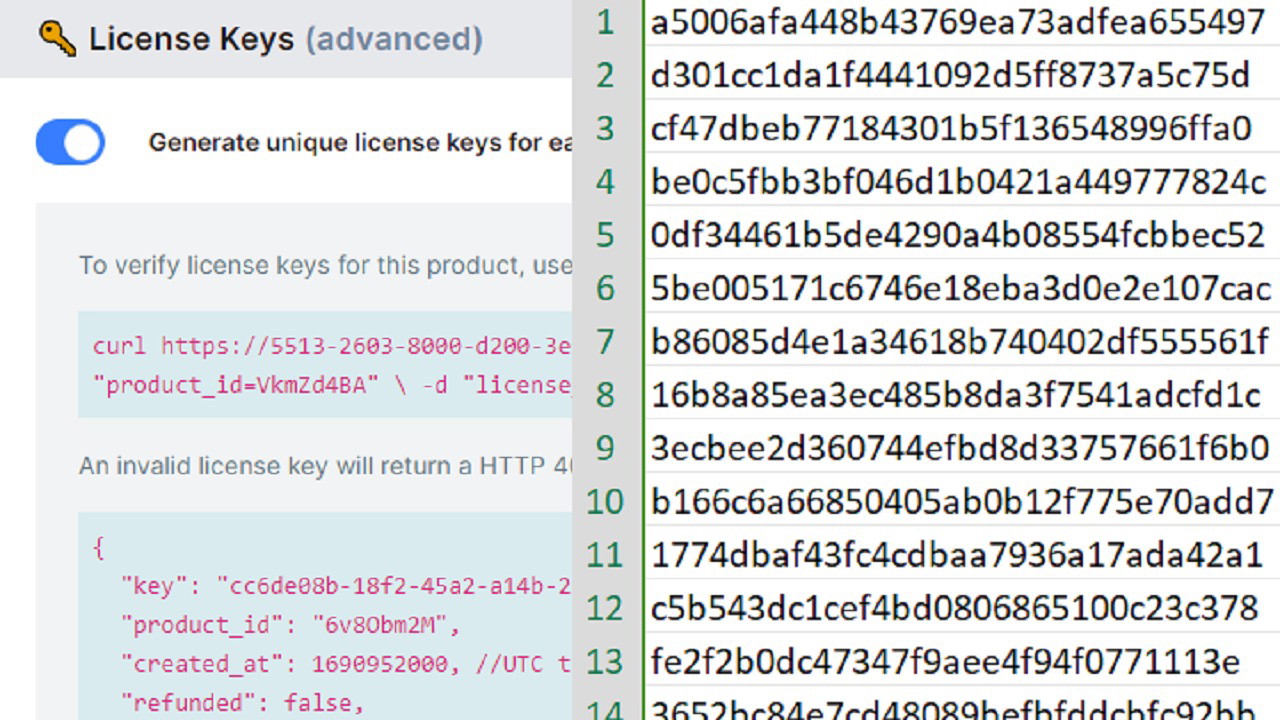Select the cell with key be0c5fbb3bf0

coord(958,182)
